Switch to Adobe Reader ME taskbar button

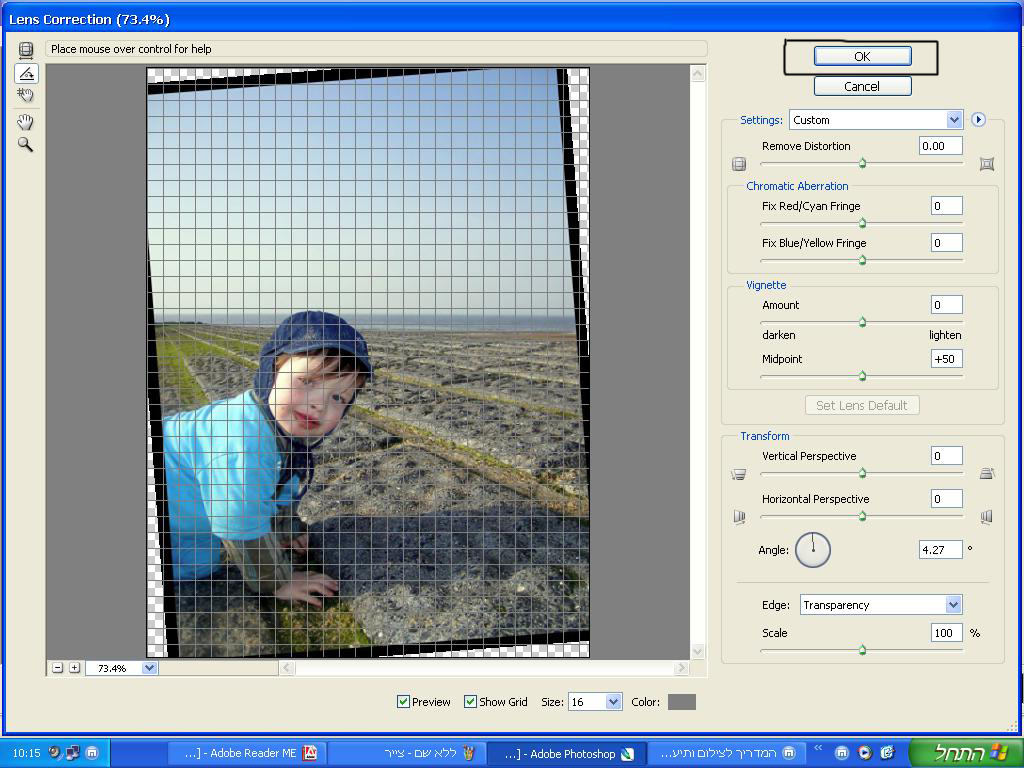247,754
